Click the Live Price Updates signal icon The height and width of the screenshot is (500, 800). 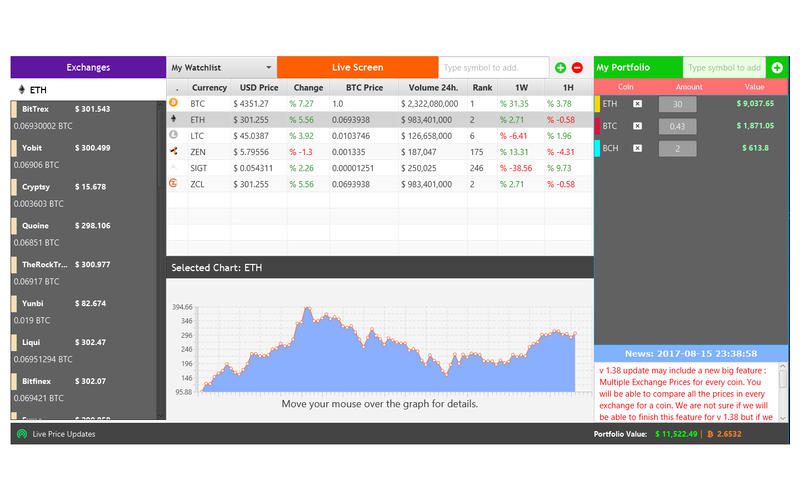coord(21,434)
